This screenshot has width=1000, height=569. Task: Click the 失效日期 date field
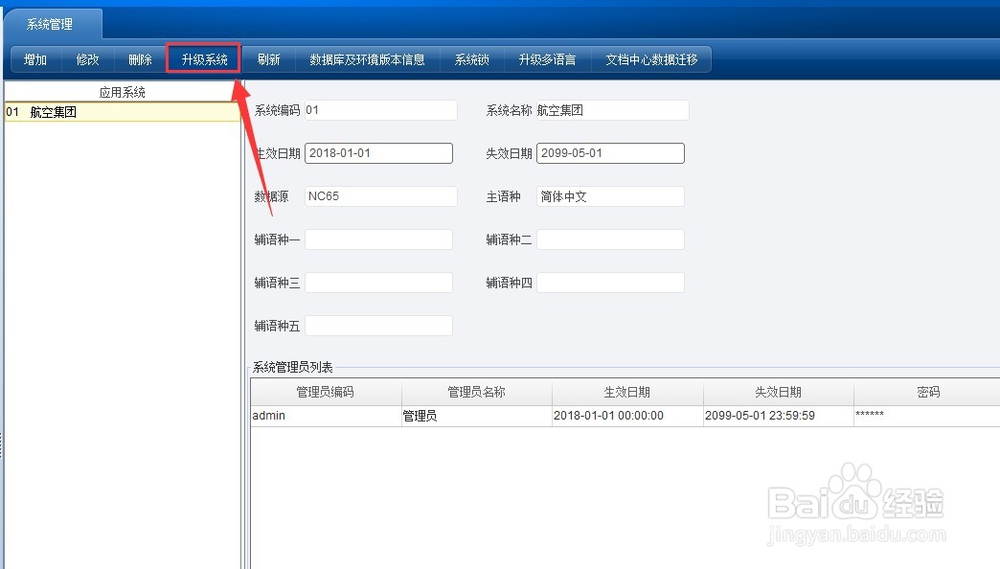[x=610, y=153]
